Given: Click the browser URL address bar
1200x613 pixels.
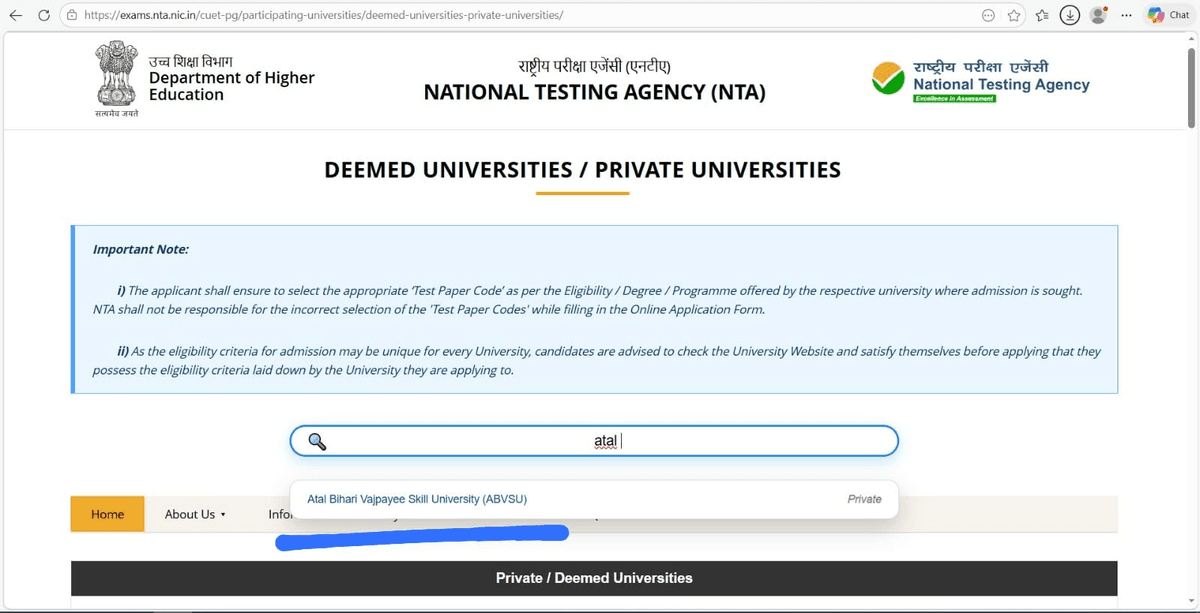Looking at the screenshot, I should click(x=500, y=15).
